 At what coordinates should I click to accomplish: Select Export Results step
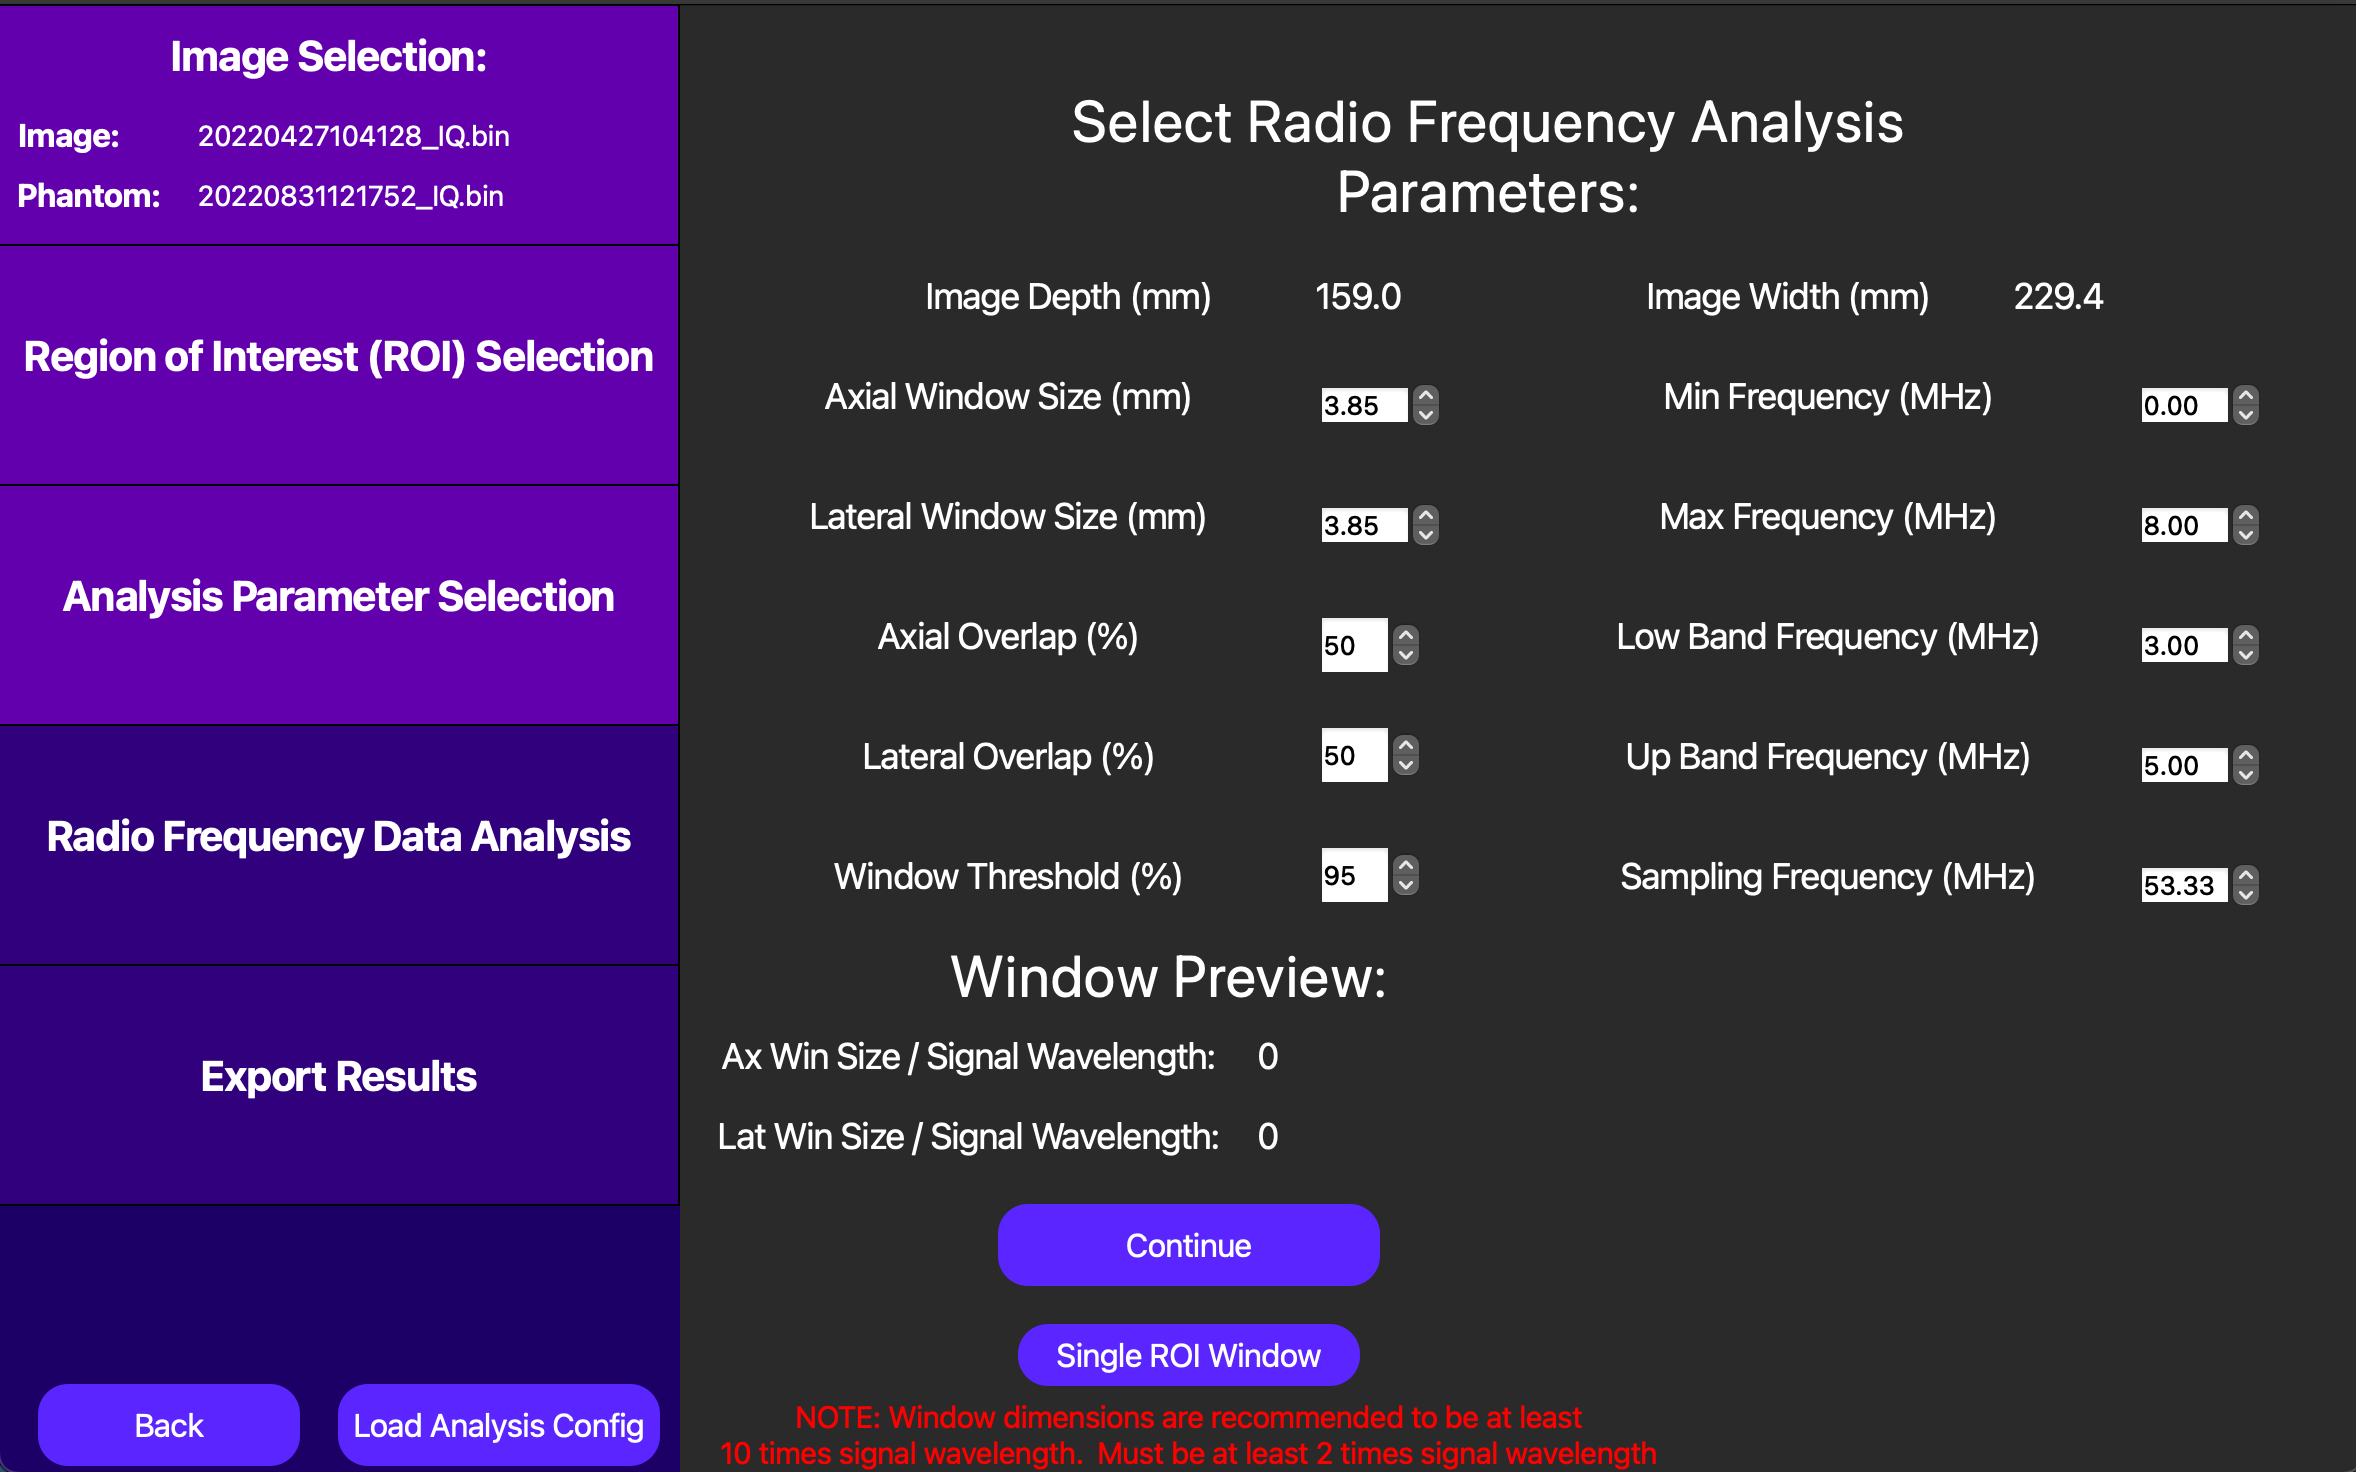339,1085
